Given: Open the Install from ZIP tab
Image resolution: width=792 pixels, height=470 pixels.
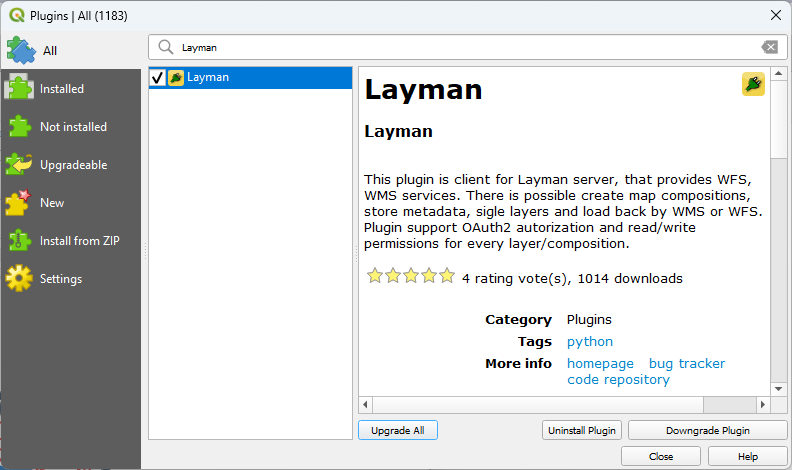Looking at the screenshot, I should [71, 241].
